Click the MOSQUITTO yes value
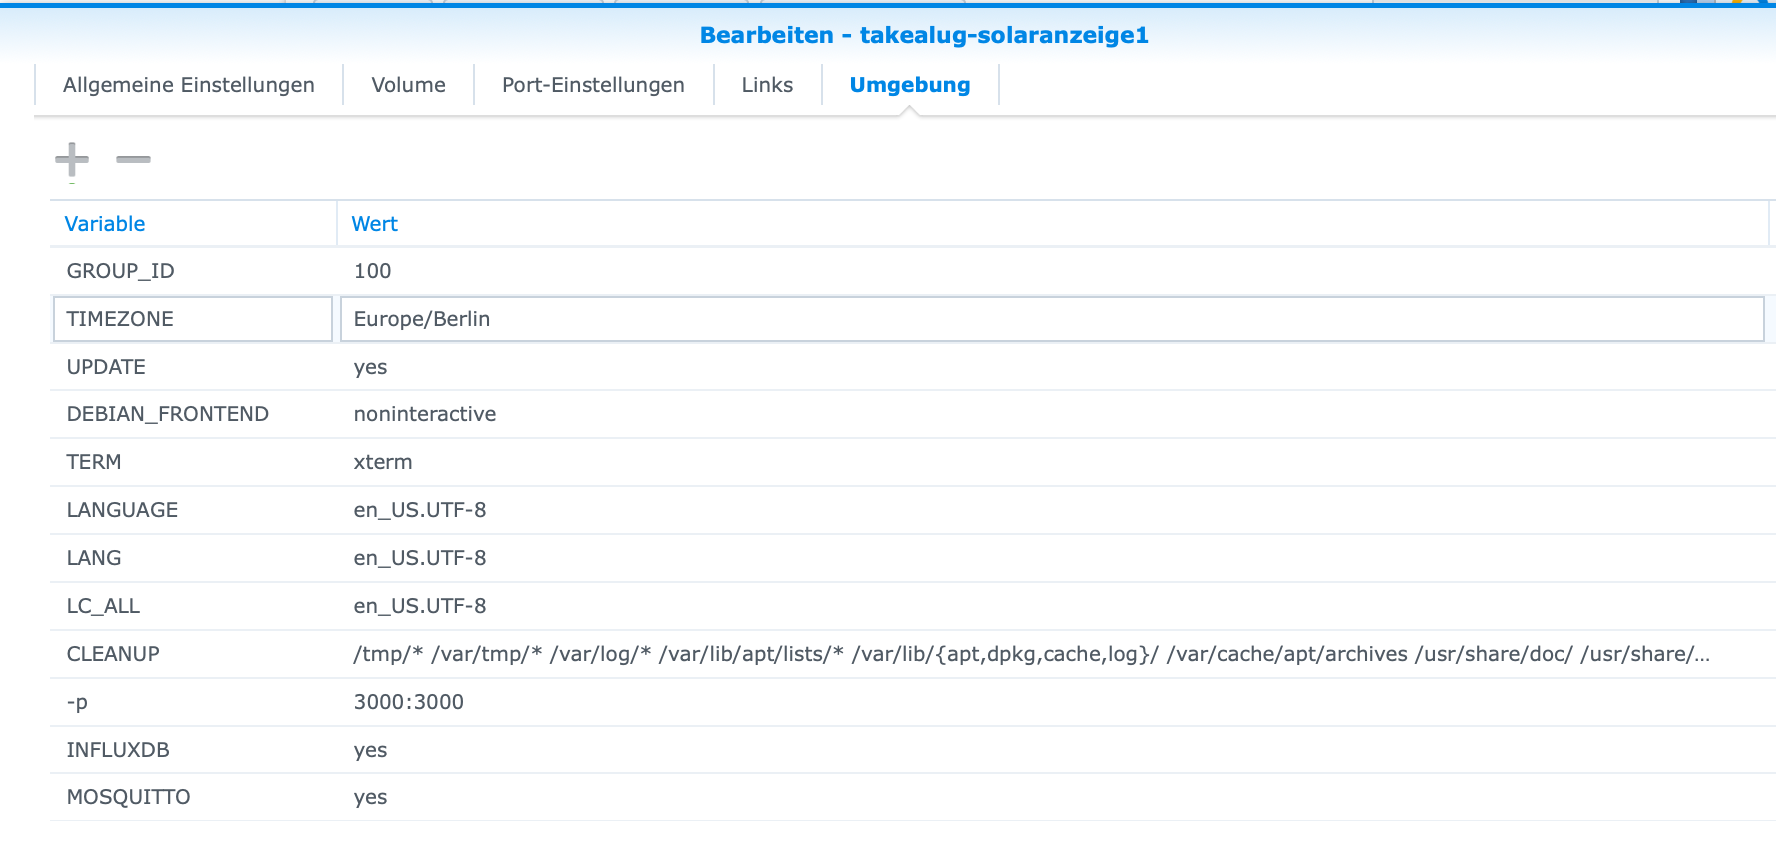Screen dimensions: 1776x848 point(370,797)
